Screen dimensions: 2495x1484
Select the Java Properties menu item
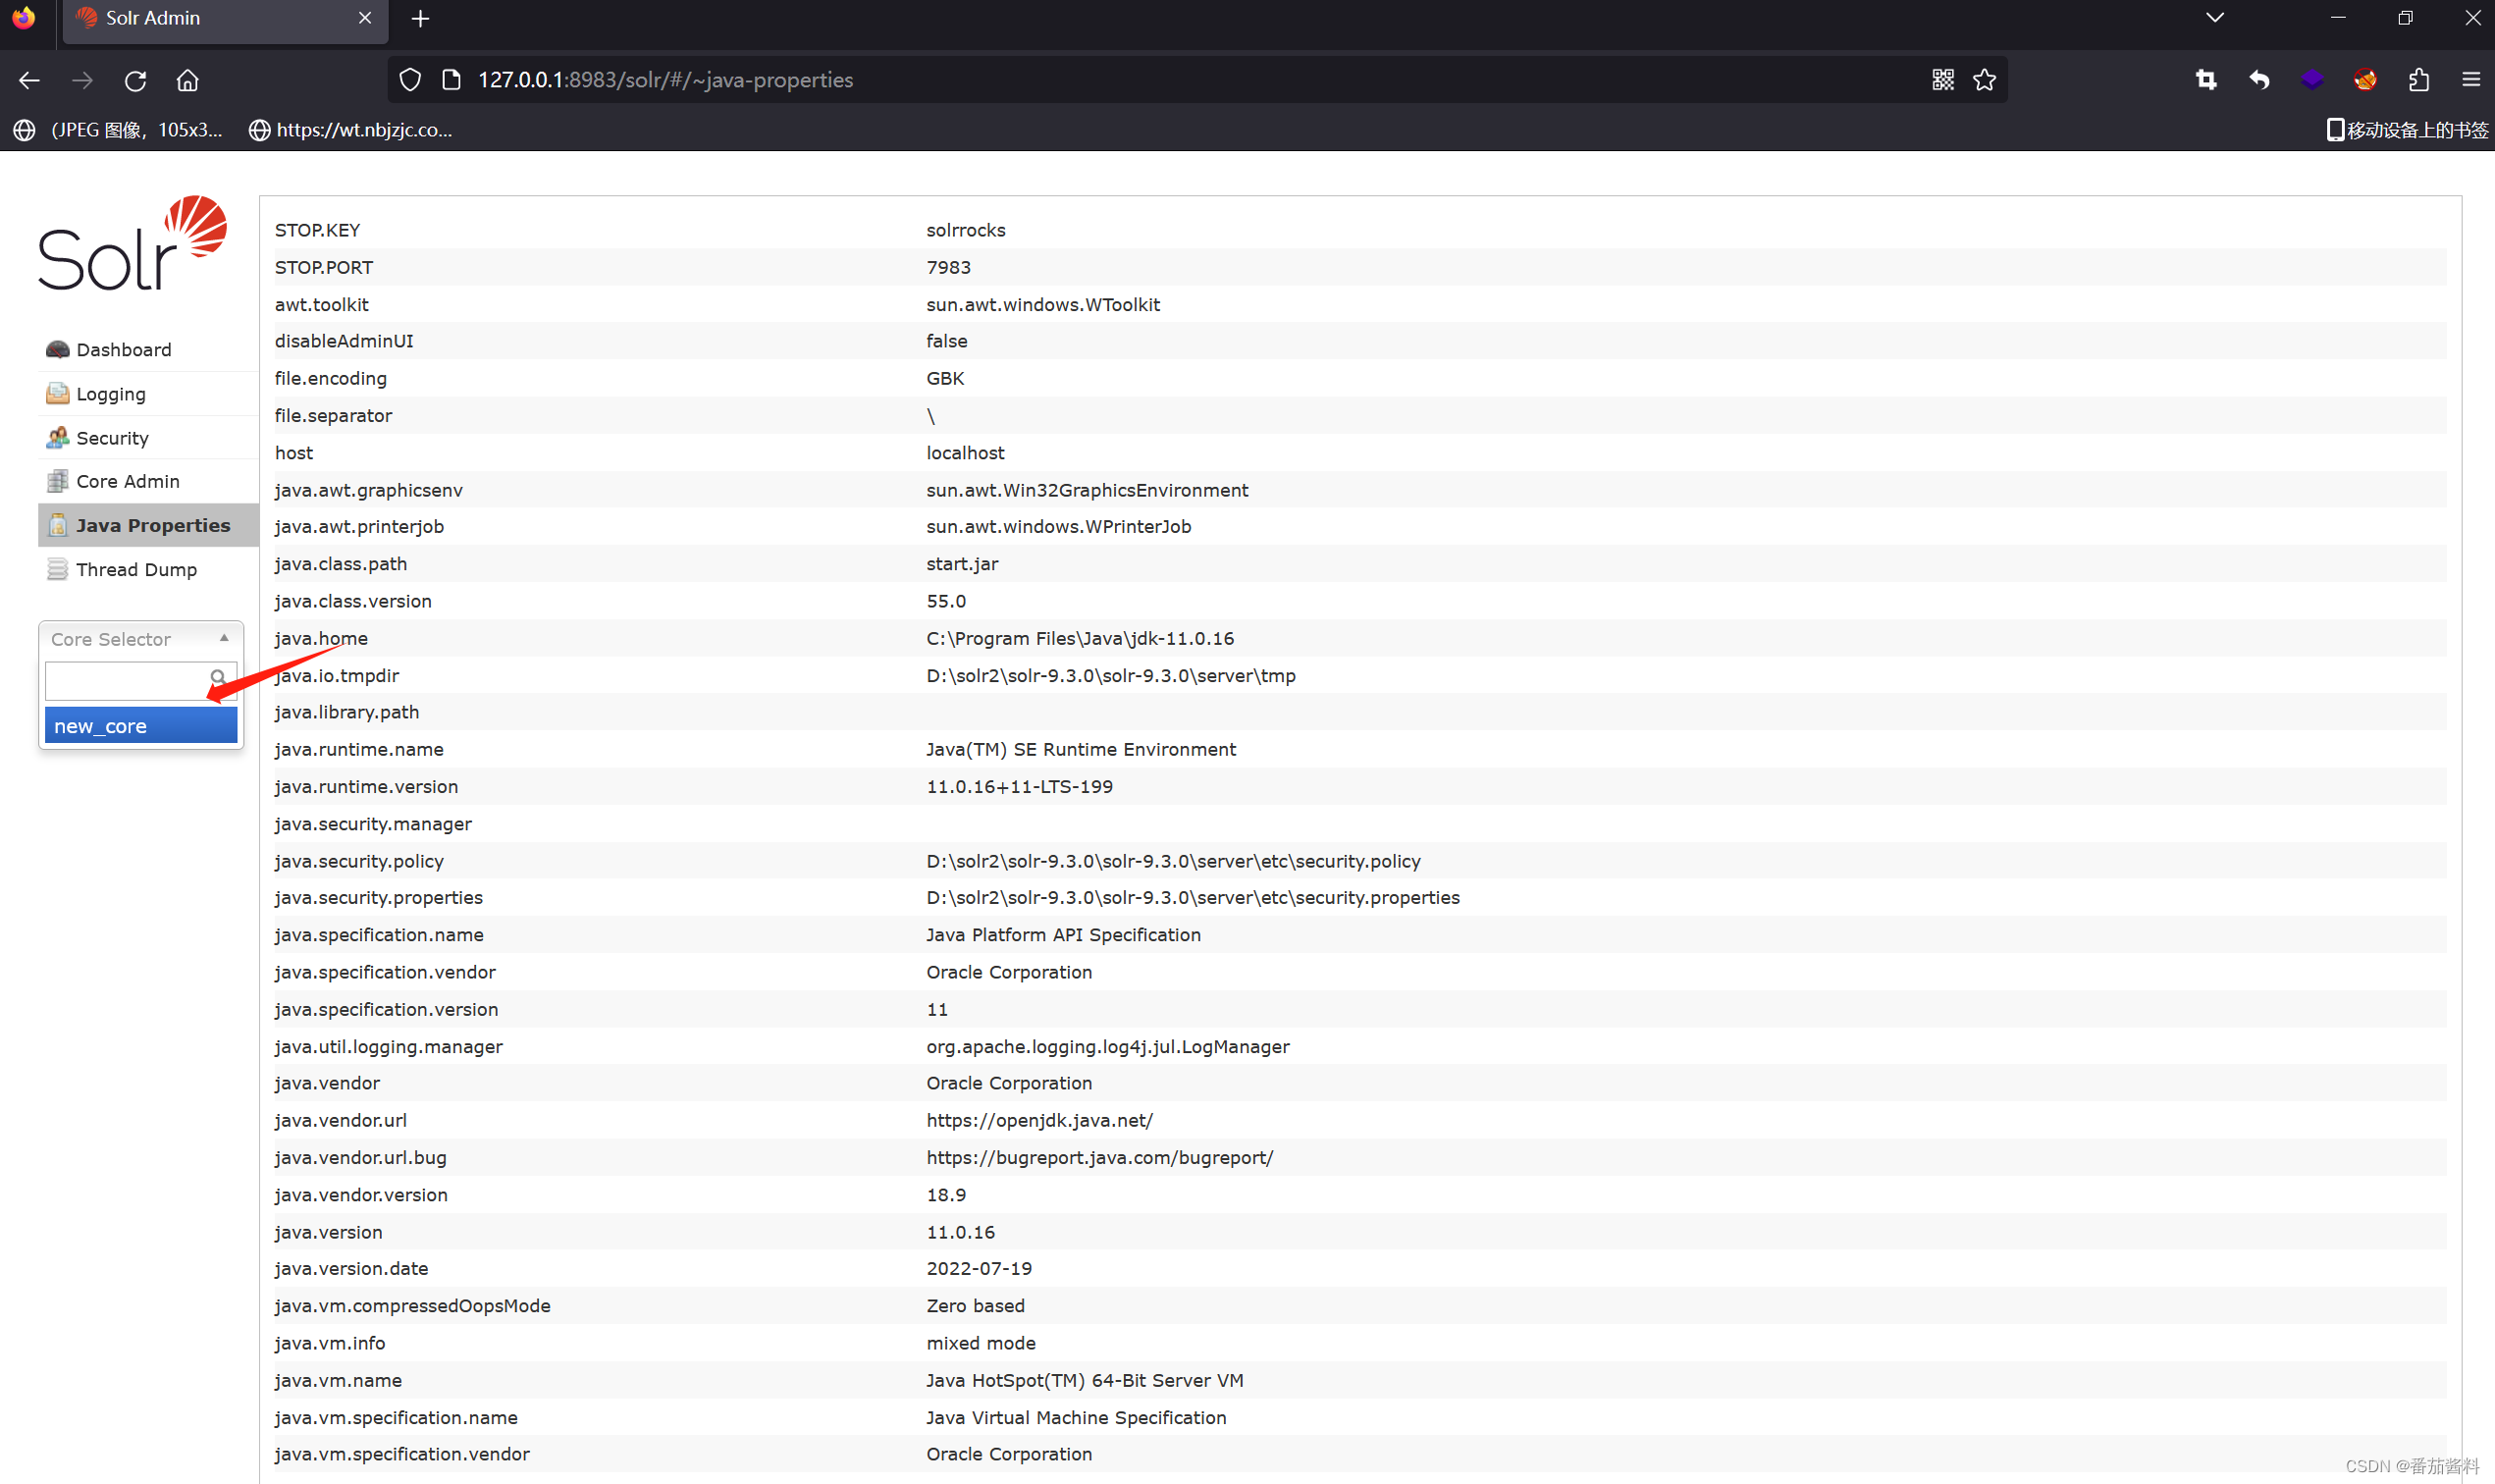tap(152, 526)
